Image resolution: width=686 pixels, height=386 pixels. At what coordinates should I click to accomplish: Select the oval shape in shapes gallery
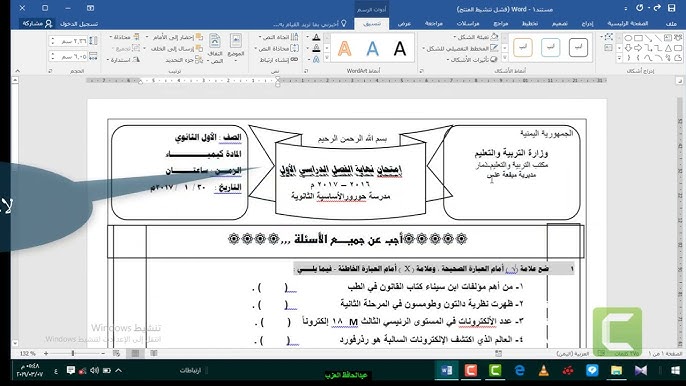tap(628, 39)
